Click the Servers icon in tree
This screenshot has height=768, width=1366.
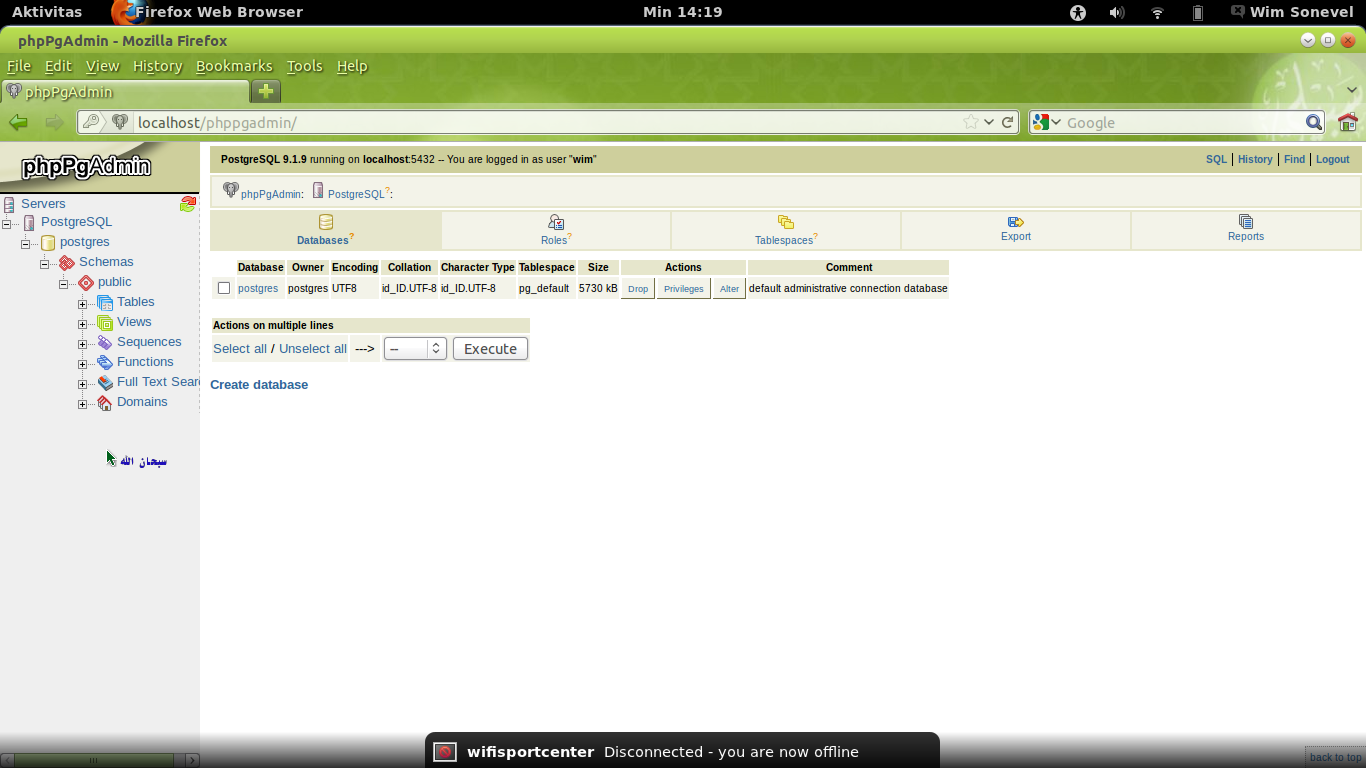pos(9,203)
